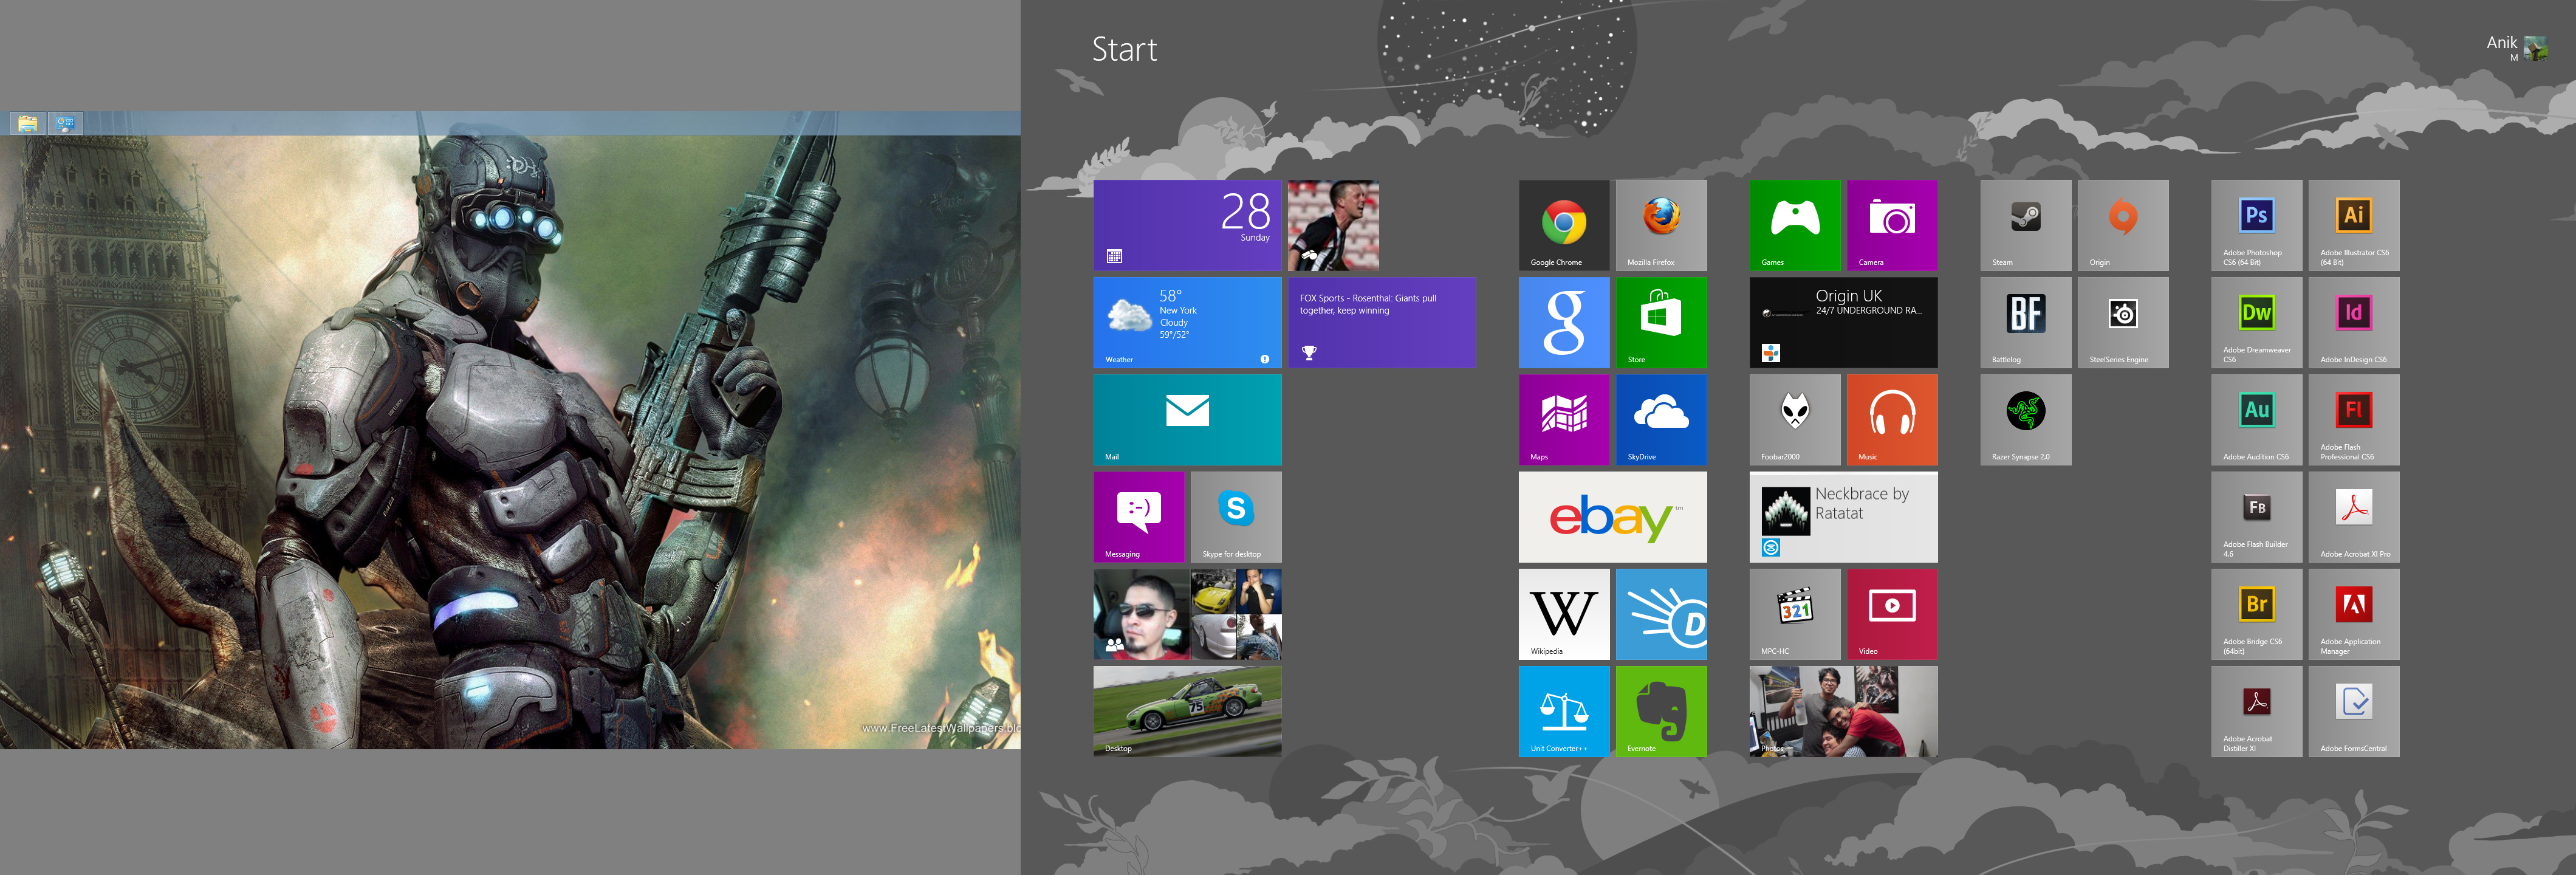Open the Weather tile for New York
The image size is (2576, 875).
pyautogui.click(x=1187, y=322)
